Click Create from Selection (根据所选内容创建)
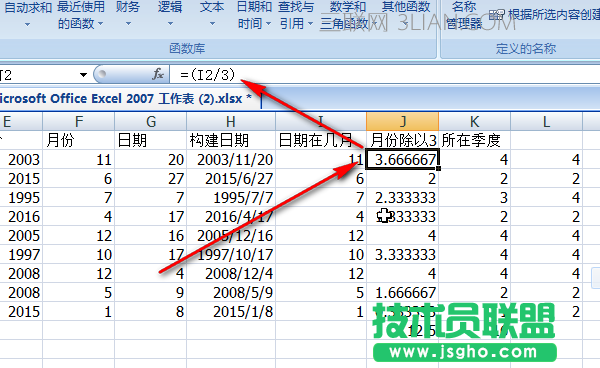The width and height of the screenshot is (600, 368). pyautogui.click(x=545, y=15)
